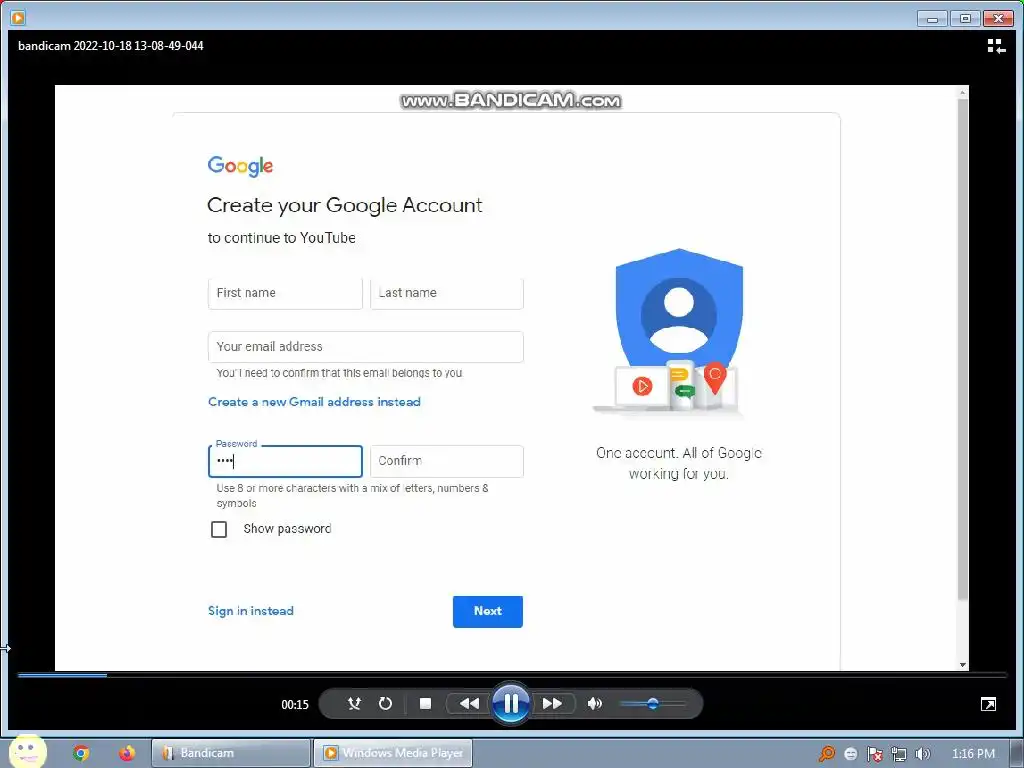
Task: Click the Last name field
Action: (x=447, y=293)
